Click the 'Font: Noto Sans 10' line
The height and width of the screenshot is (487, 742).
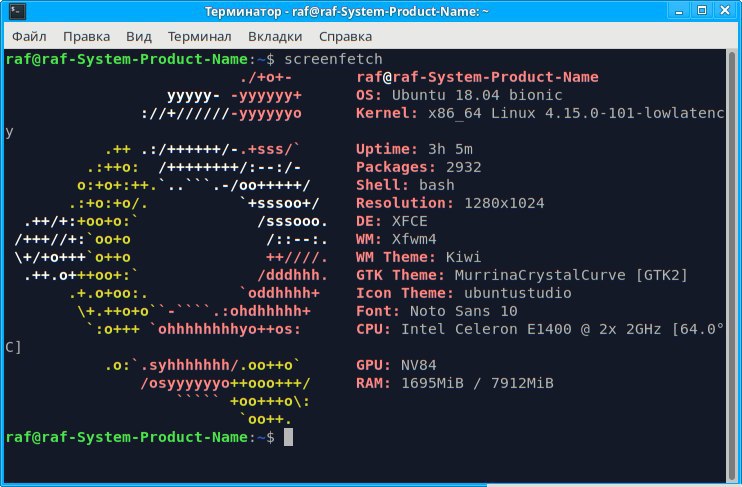click(x=436, y=311)
